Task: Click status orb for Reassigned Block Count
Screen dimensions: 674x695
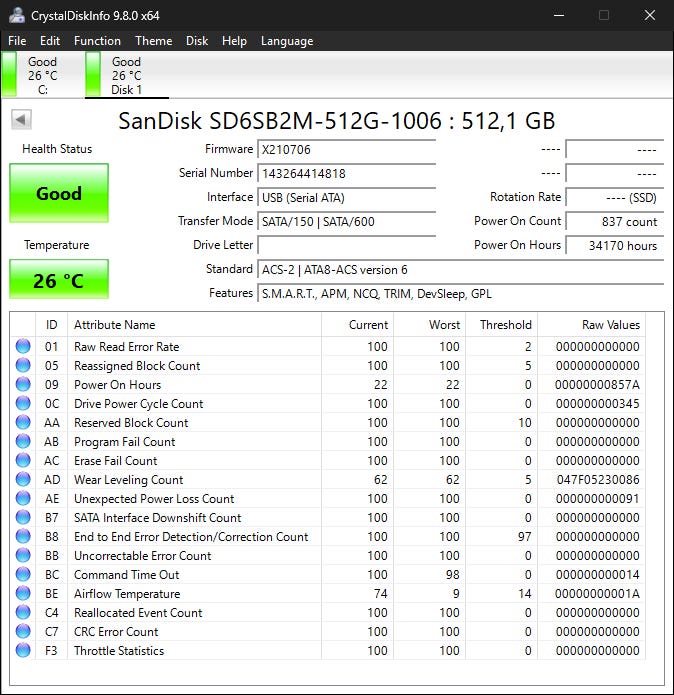Action: [x=23, y=365]
